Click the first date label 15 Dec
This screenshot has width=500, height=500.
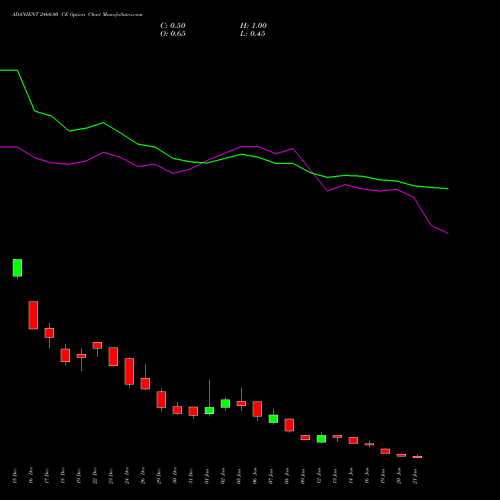pos(14,476)
